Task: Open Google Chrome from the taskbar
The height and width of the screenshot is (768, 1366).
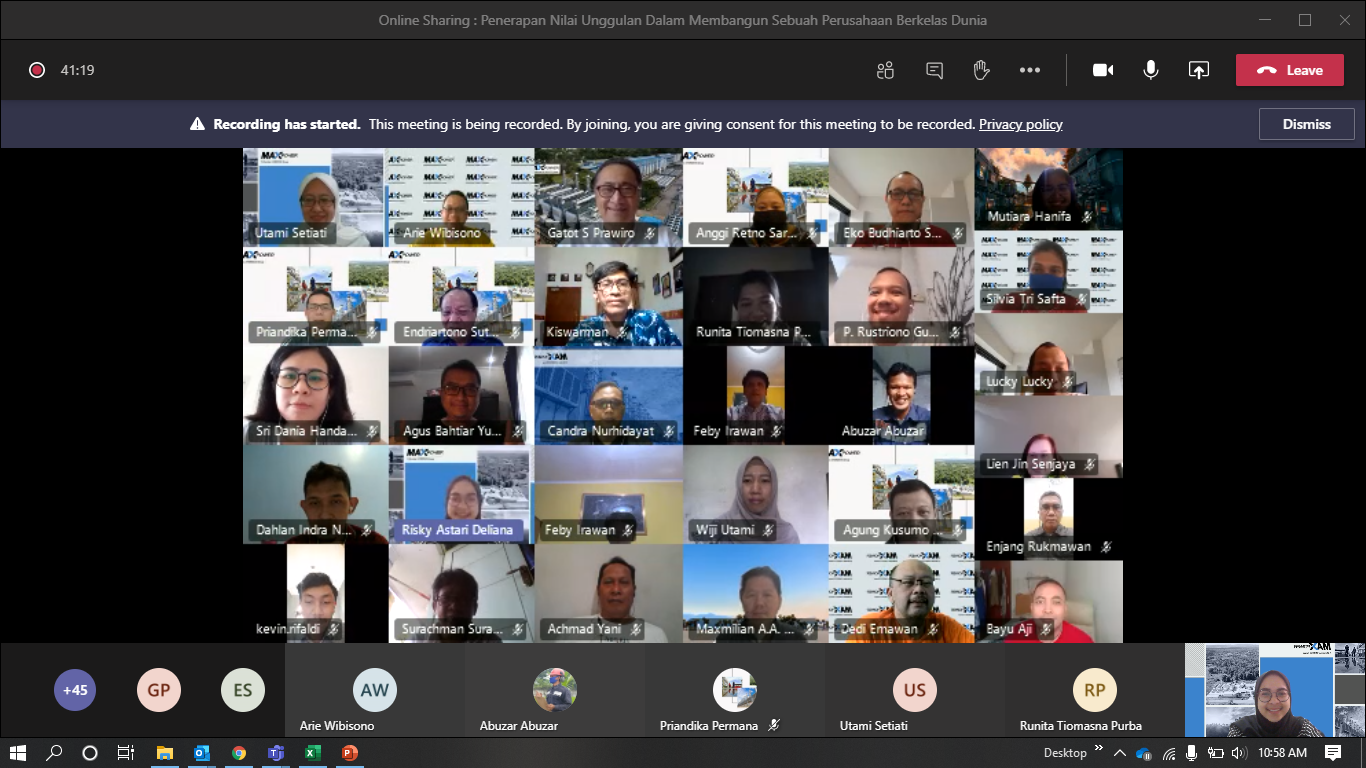Action: coord(239,753)
